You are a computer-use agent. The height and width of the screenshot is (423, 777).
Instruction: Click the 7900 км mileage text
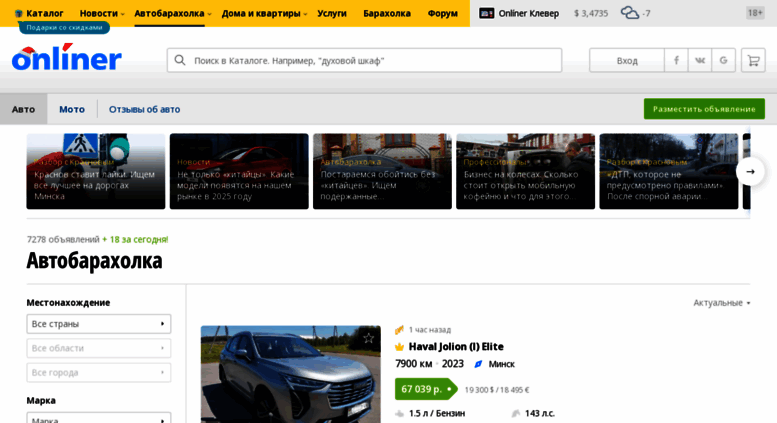click(x=413, y=364)
